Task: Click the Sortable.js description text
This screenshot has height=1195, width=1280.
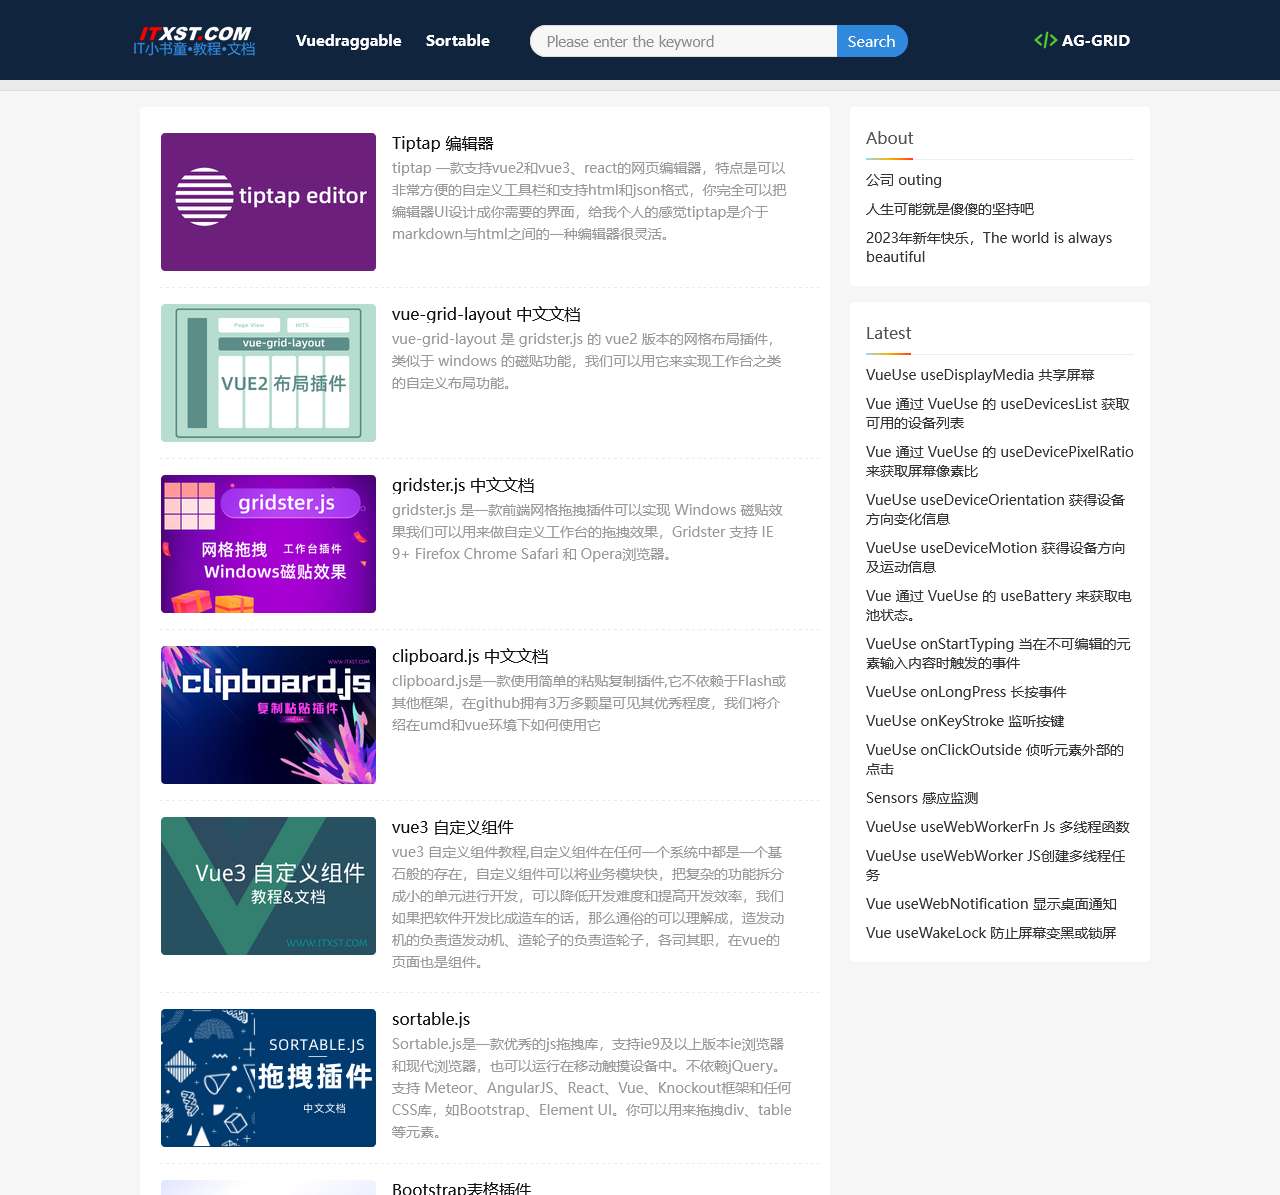Action: pos(592,1088)
